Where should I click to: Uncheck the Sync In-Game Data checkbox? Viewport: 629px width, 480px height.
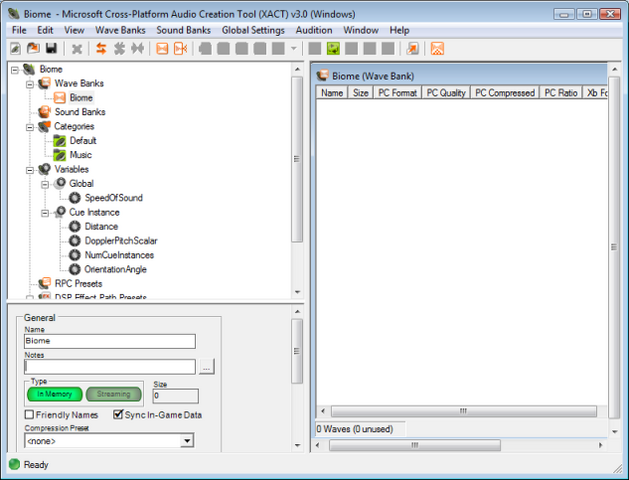(x=118, y=414)
